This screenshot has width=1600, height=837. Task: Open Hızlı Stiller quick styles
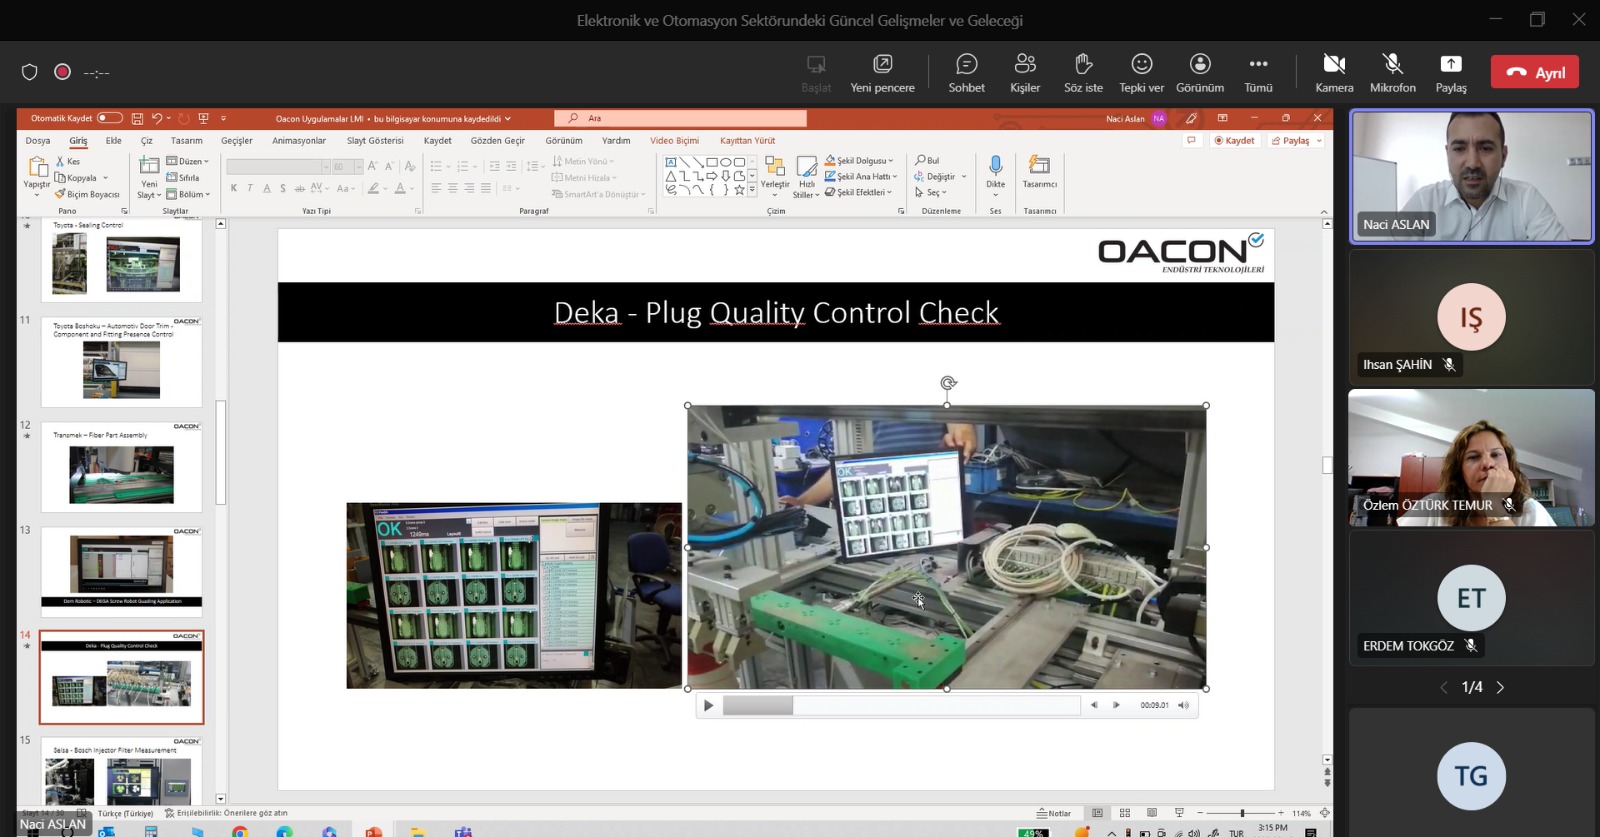point(806,178)
